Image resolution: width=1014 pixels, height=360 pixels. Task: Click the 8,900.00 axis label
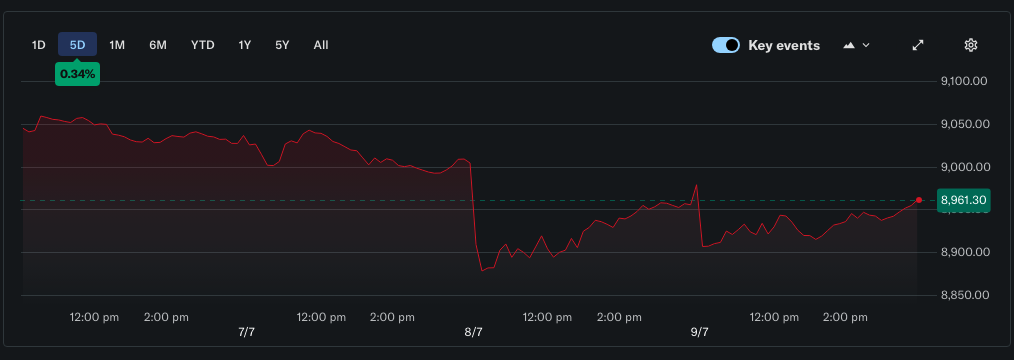click(964, 252)
